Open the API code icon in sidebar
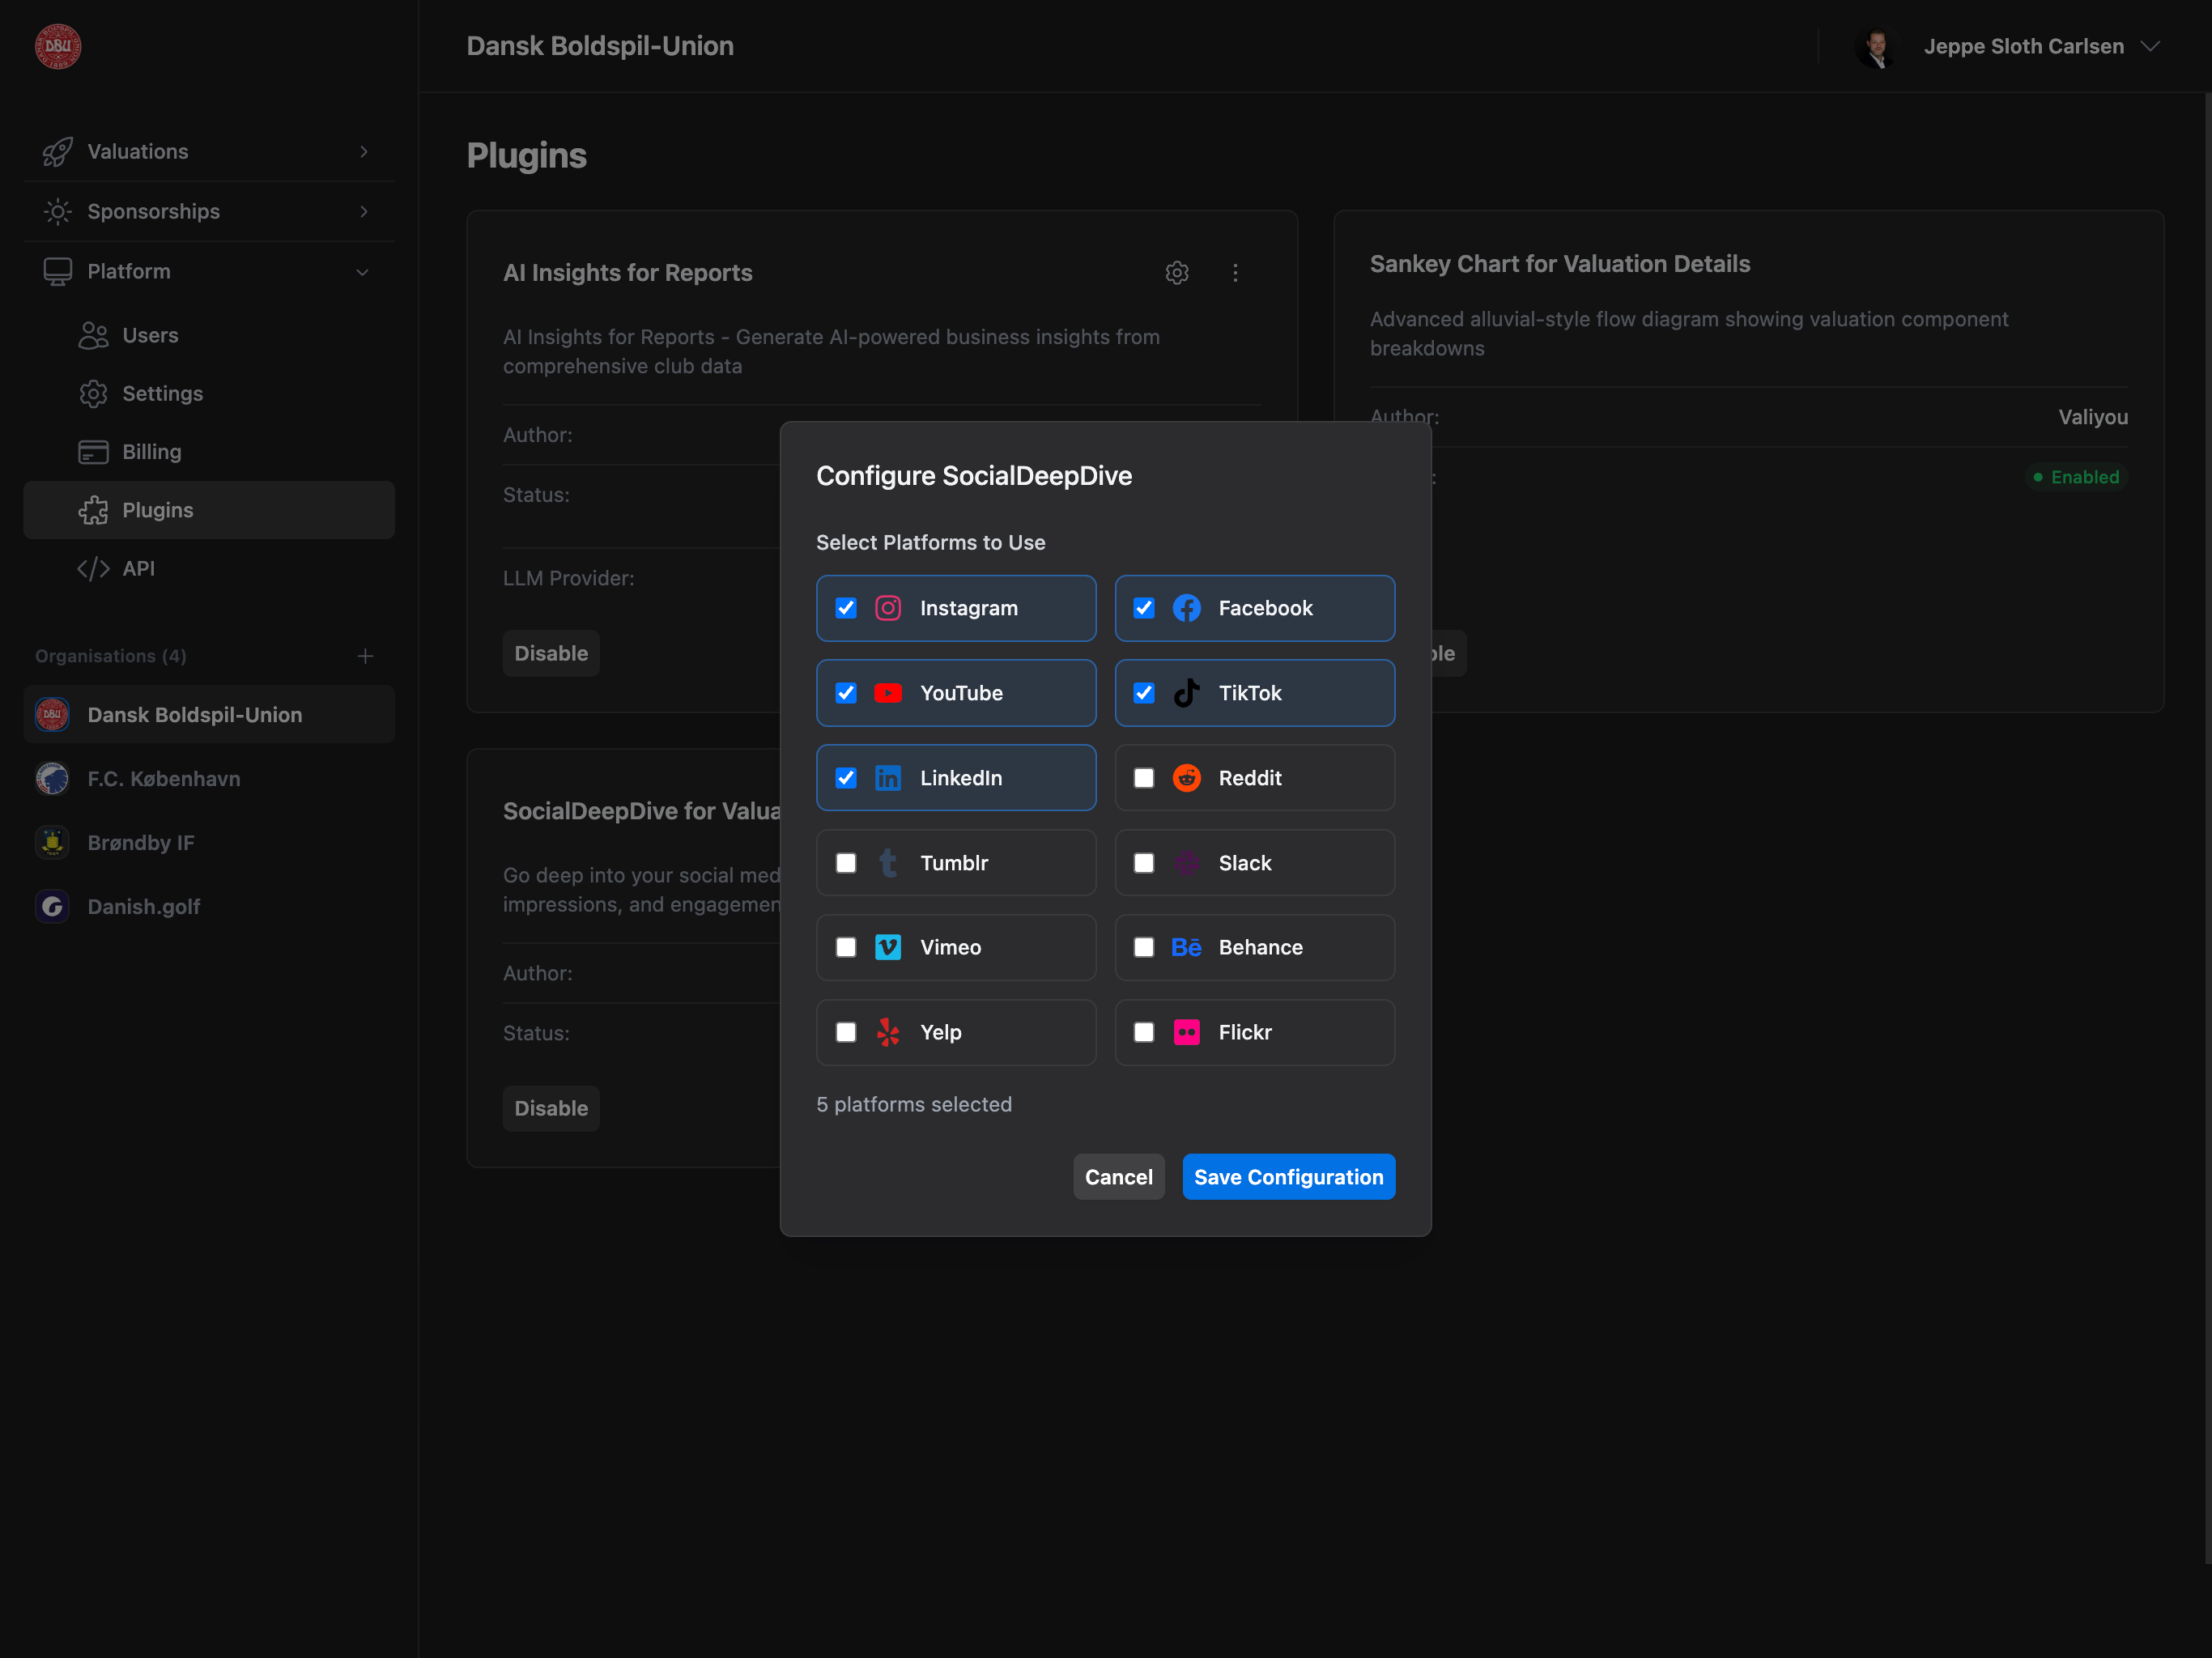2212x1658 pixels. tap(93, 568)
